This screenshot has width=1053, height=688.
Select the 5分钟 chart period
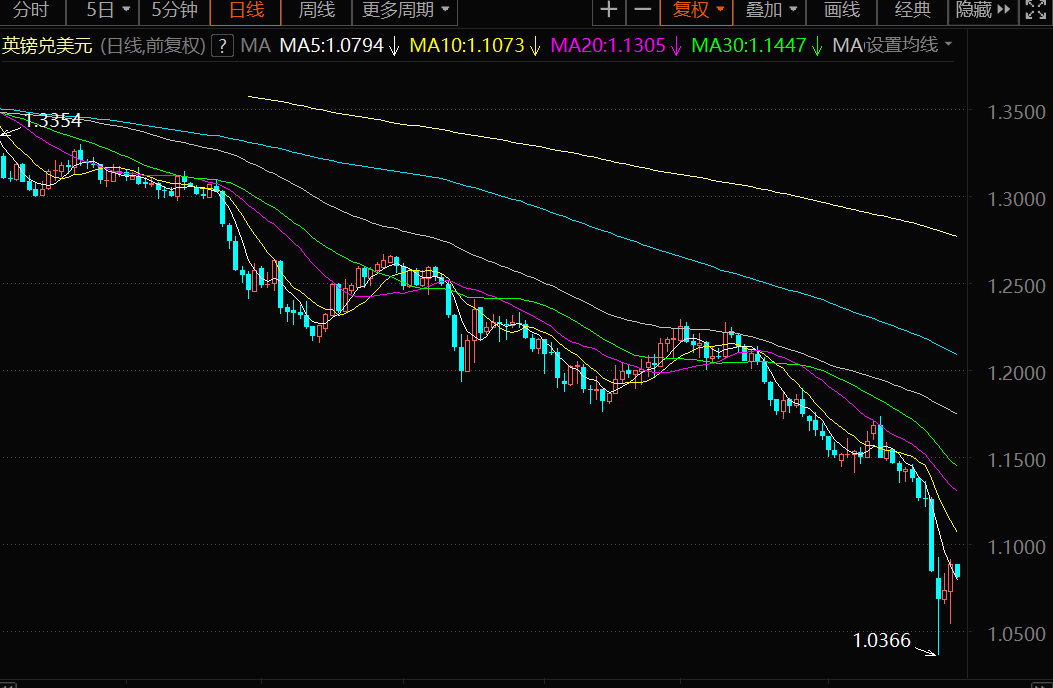tap(175, 10)
